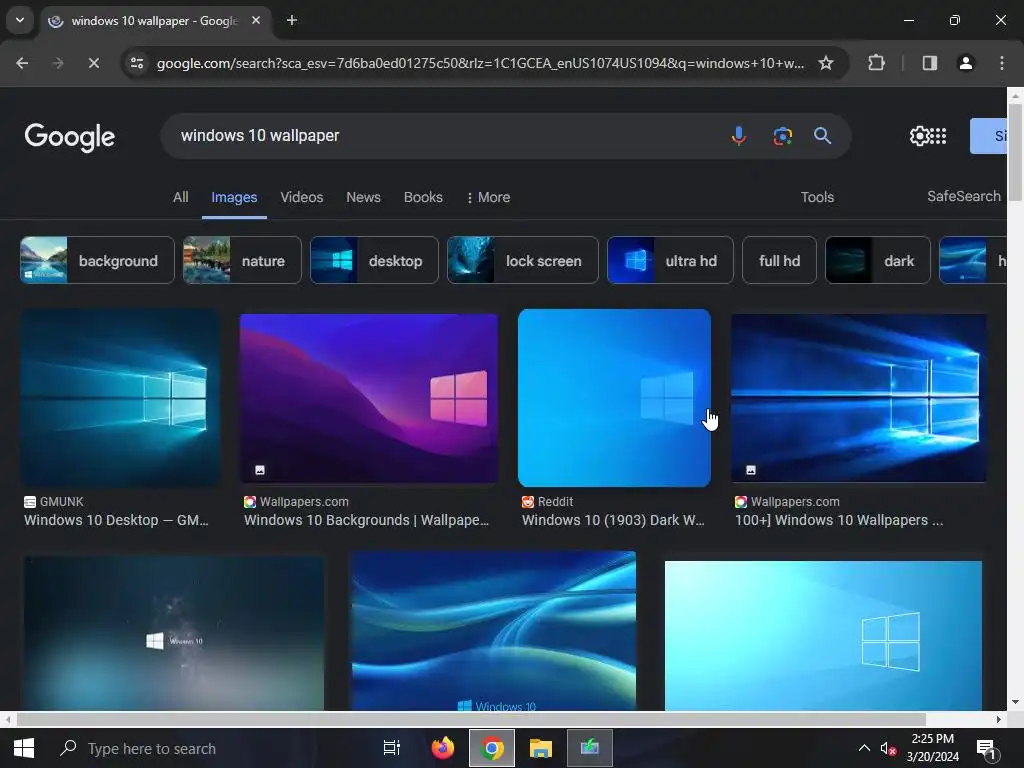Open Google quick settings gear icon
Screen dimensions: 1024x768
click(x=919, y=136)
